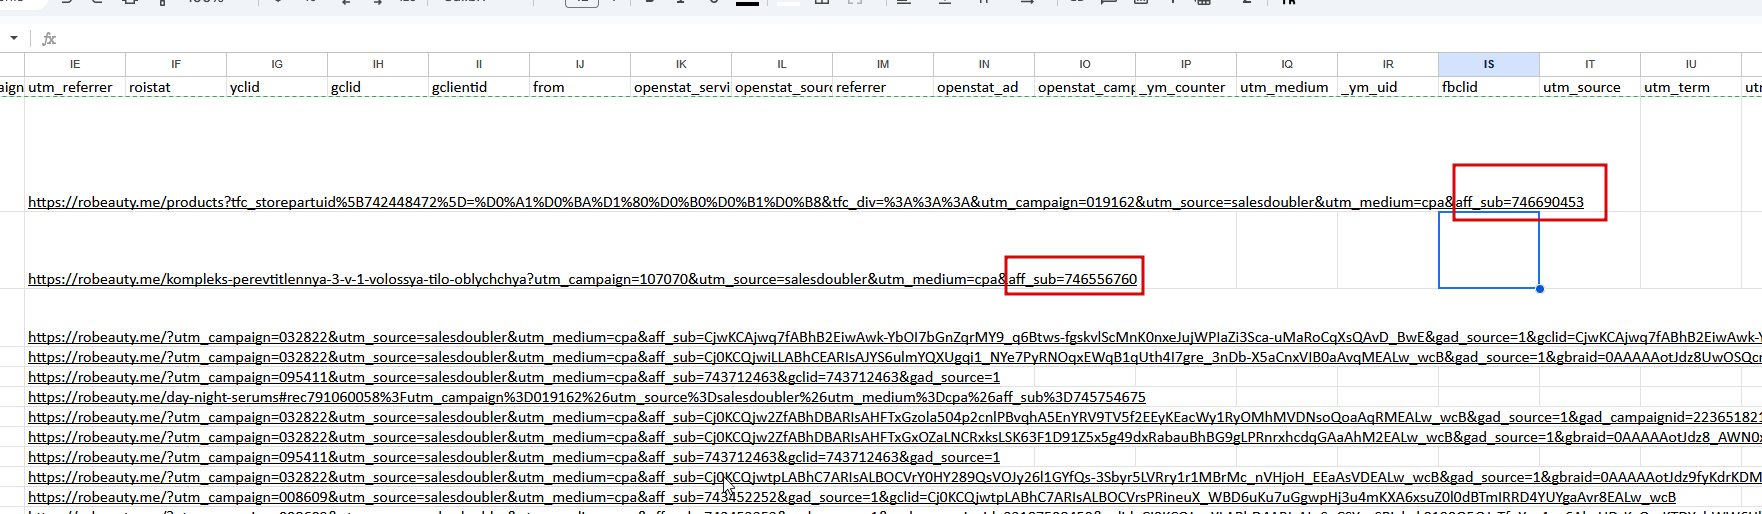Open the Name box dropdown arrow
Viewport: 1762px width, 514px height.
(x=14, y=39)
